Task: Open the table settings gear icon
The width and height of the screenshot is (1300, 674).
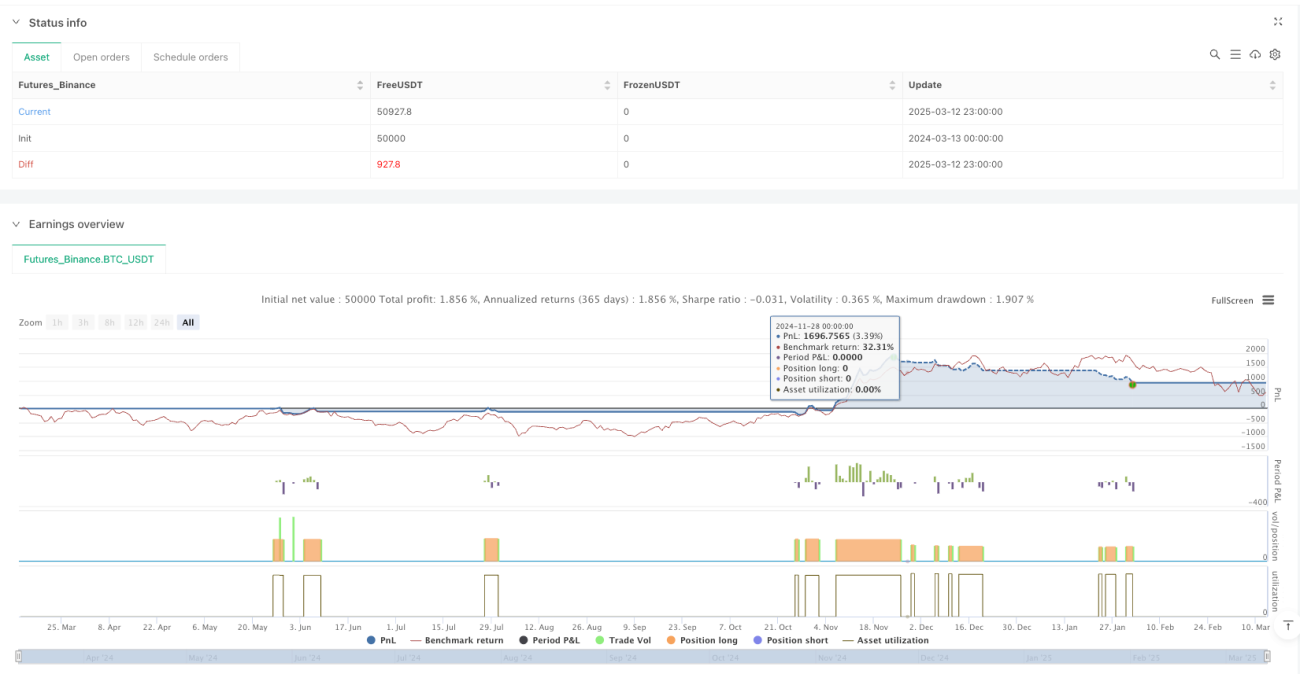Action: 1275,55
